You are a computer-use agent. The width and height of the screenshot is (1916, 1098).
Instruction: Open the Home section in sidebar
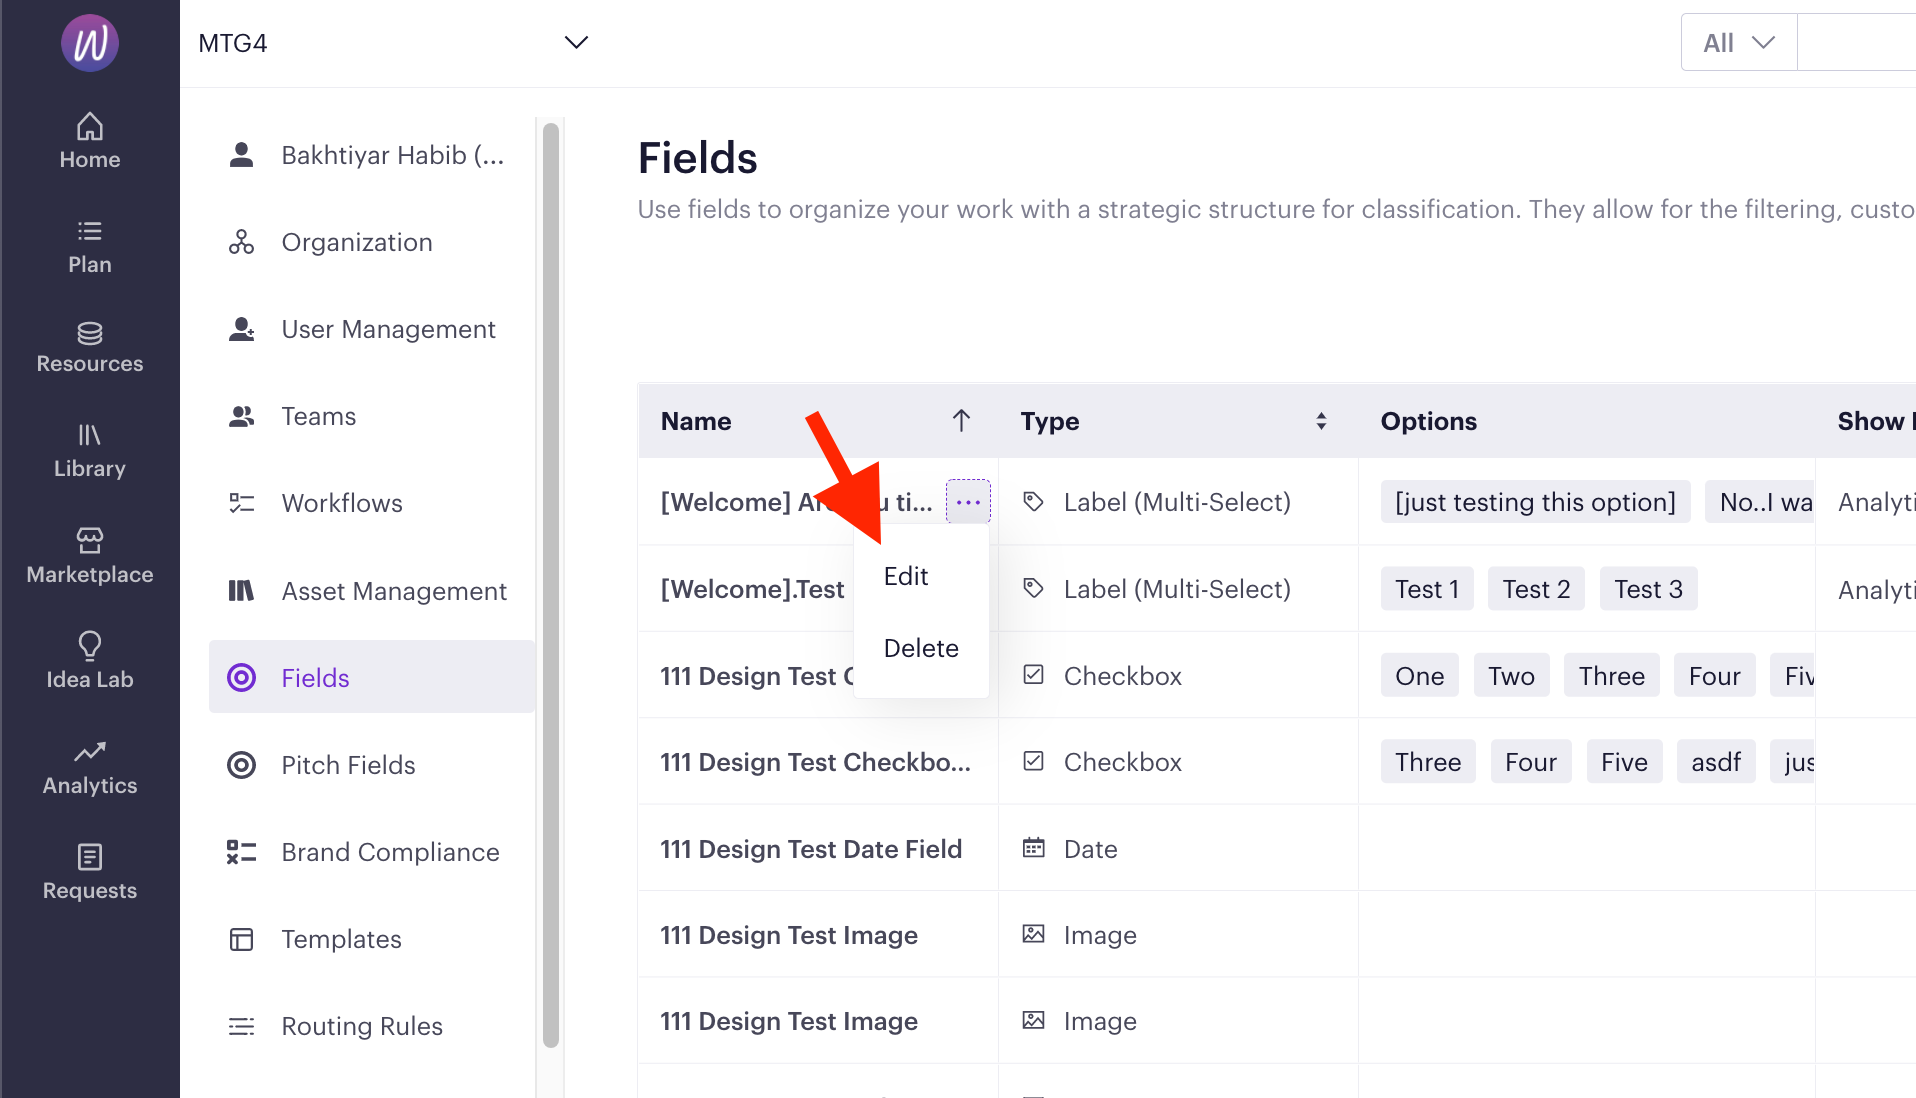pos(90,141)
